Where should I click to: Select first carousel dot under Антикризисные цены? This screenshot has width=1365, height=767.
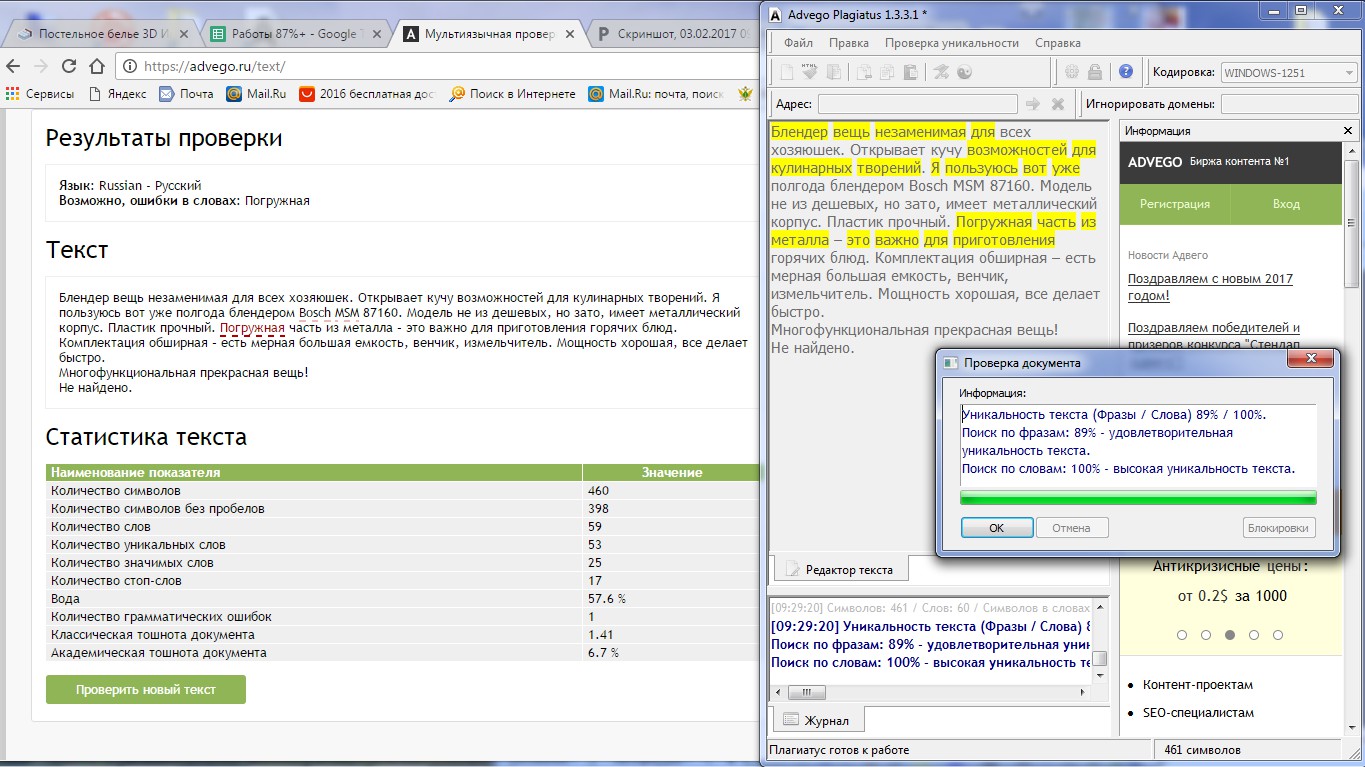tap(1182, 635)
